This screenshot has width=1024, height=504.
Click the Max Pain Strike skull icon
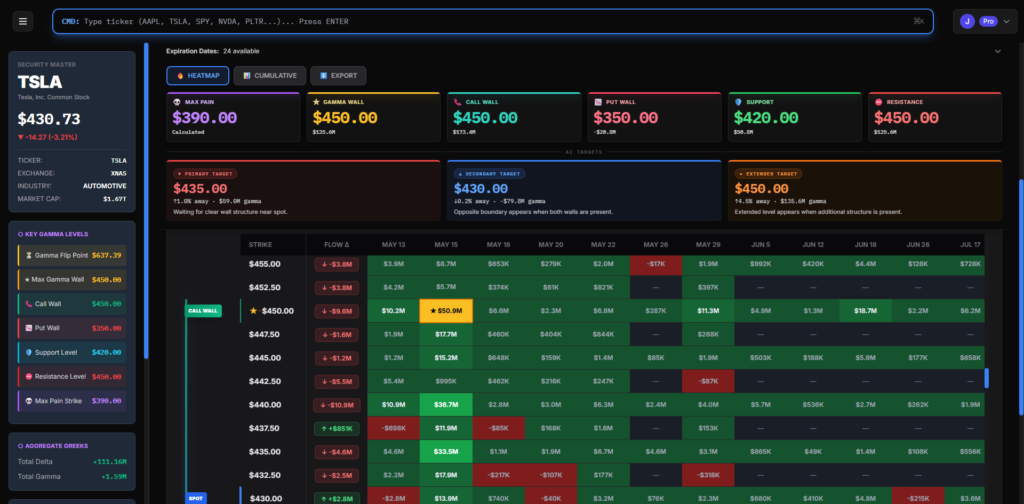click(x=28, y=401)
